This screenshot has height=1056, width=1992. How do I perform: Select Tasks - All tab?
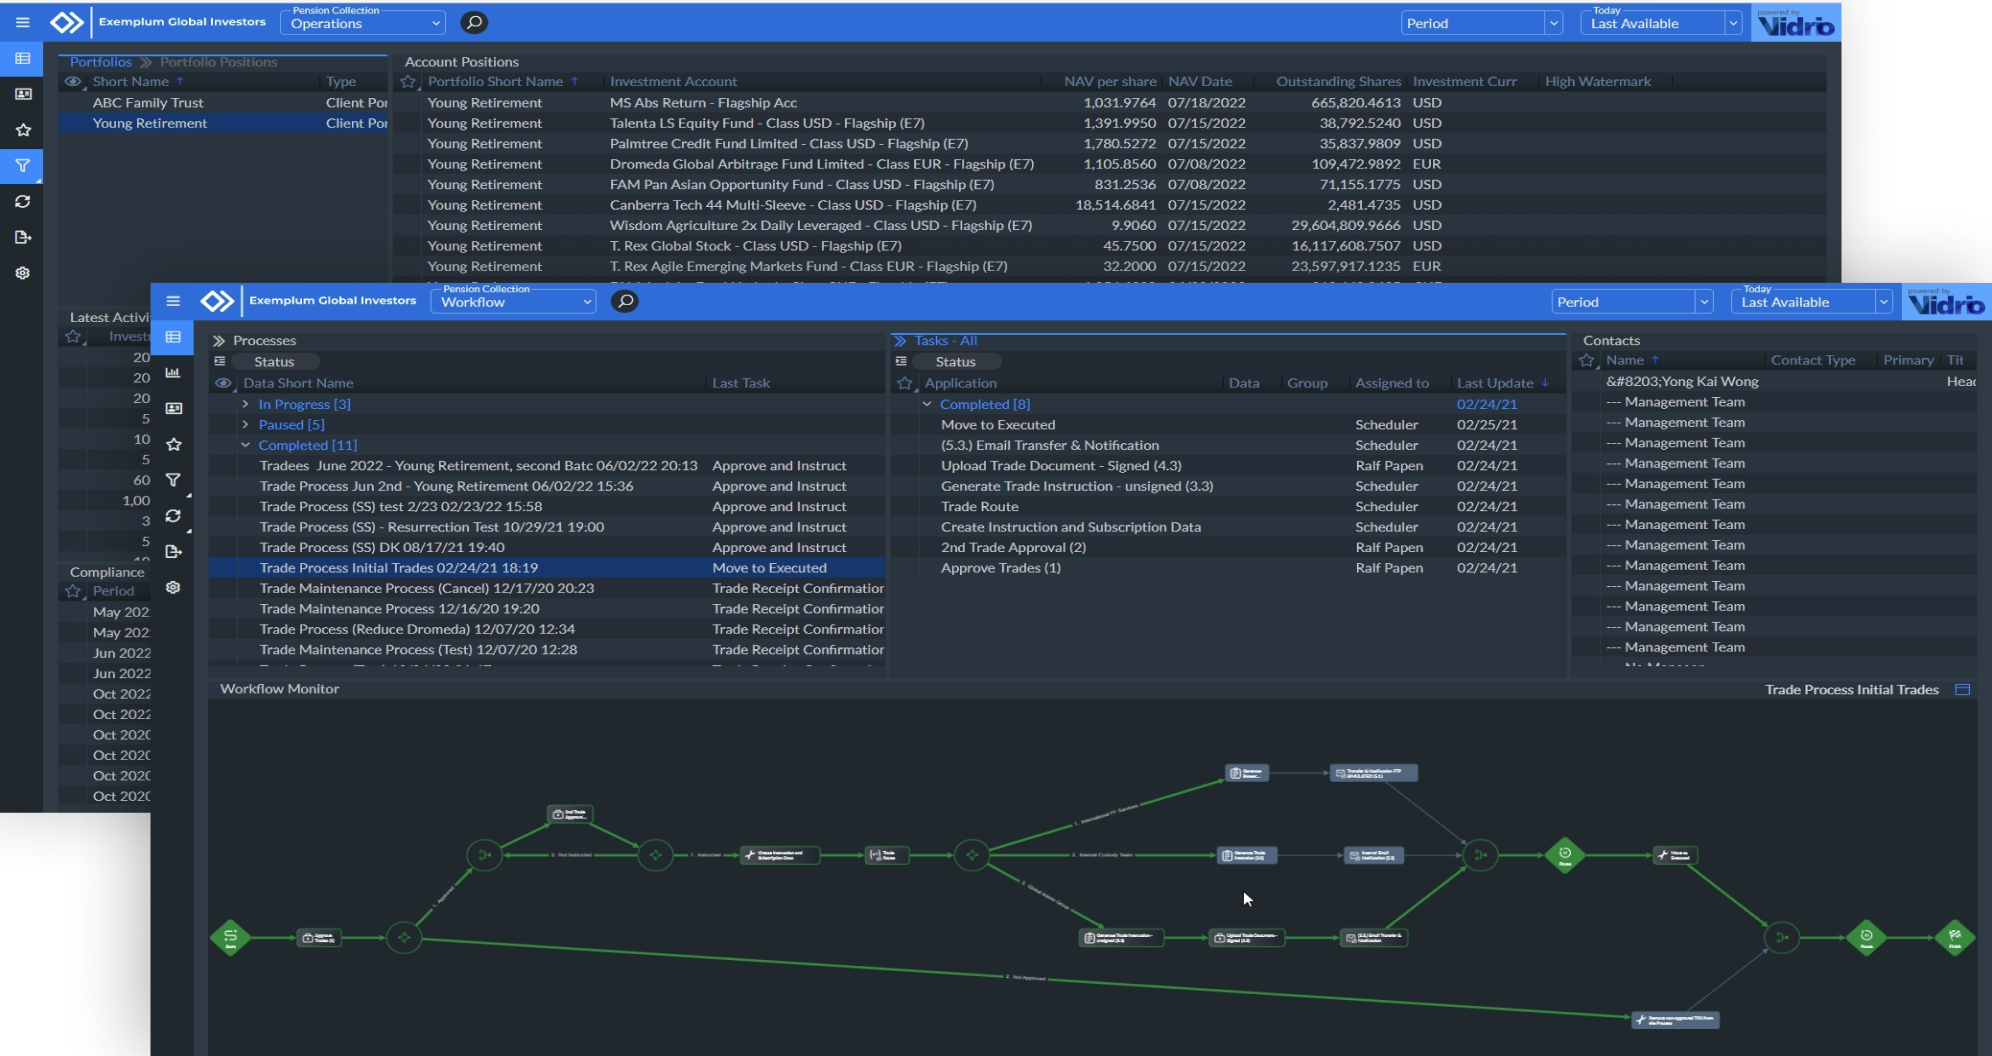(945, 341)
